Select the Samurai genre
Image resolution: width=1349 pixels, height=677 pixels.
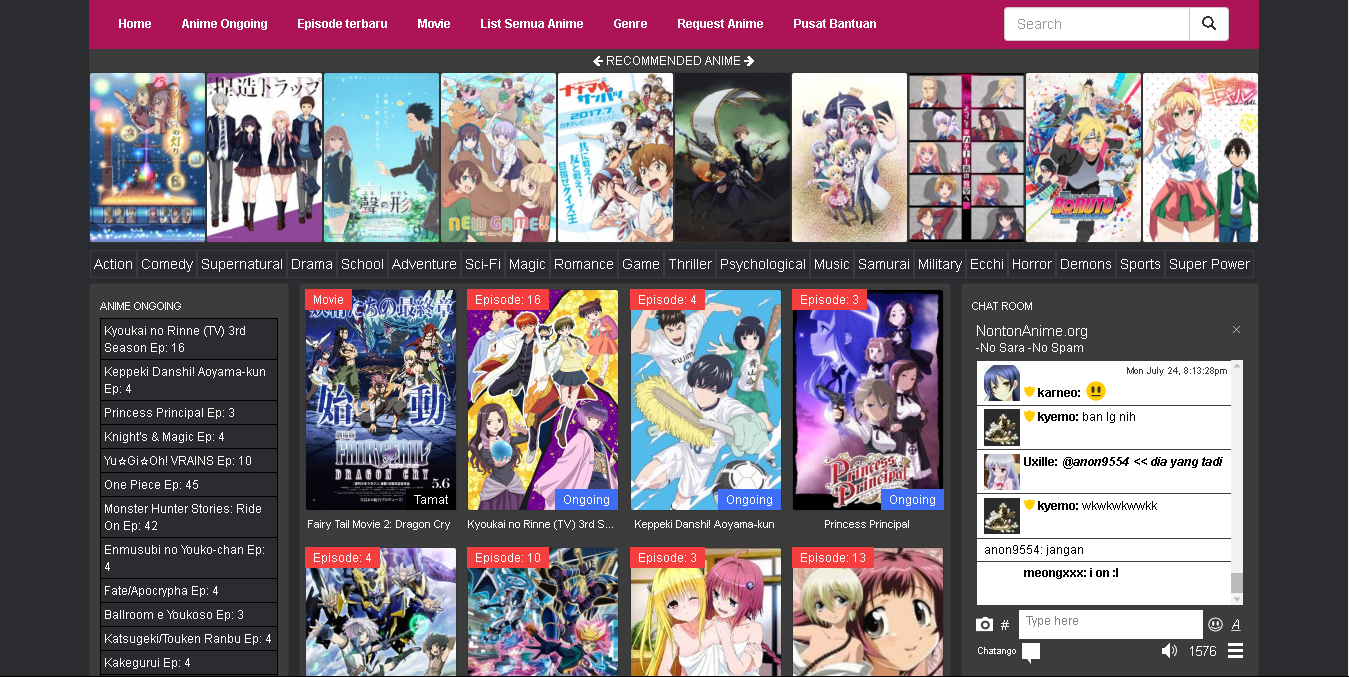point(884,264)
